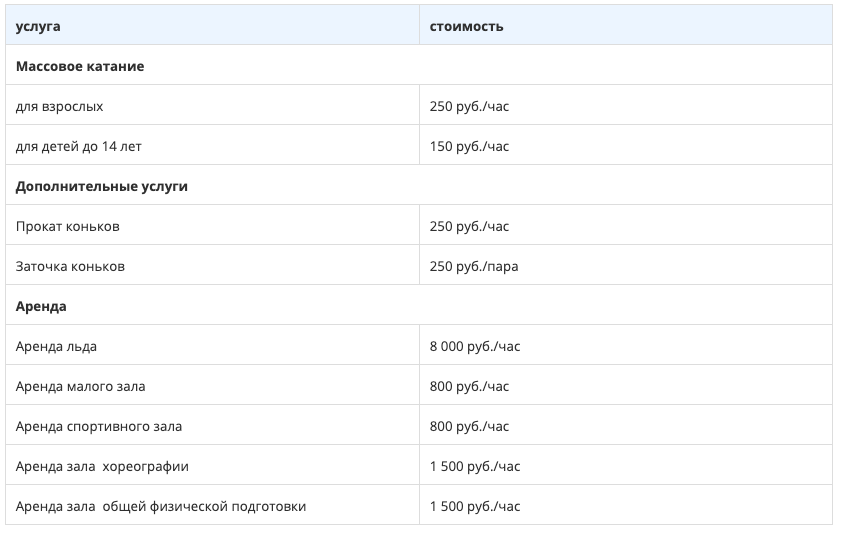The height and width of the screenshot is (533, 842).
Task: Click the "услуга" column header
Action: point(38,26)
